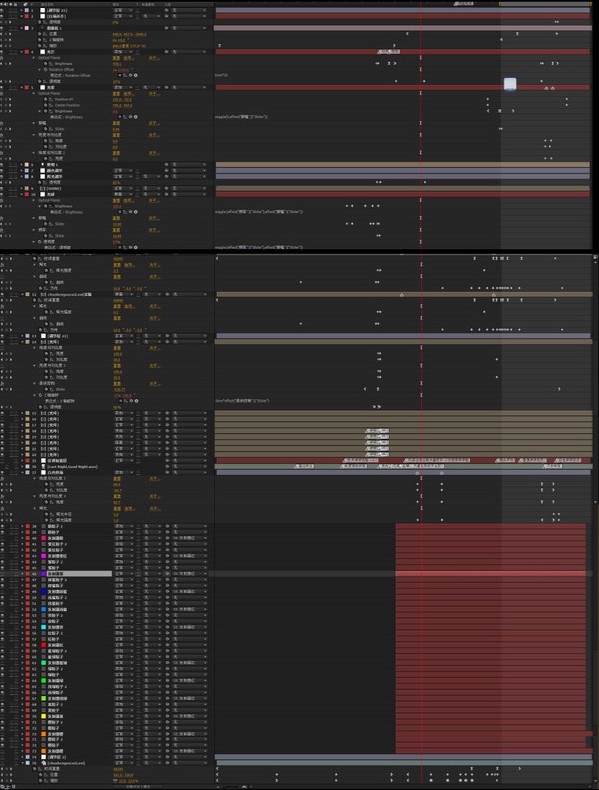Click the light layer icon on layer 6
The height and width of the screenshot is (790, 599).
coord(43,165)
